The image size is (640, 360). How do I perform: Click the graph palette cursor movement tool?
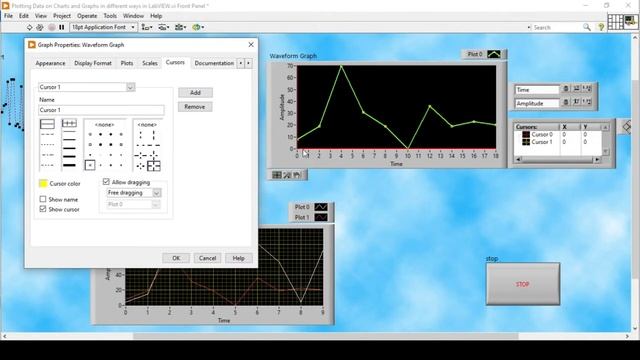[277, 175]
